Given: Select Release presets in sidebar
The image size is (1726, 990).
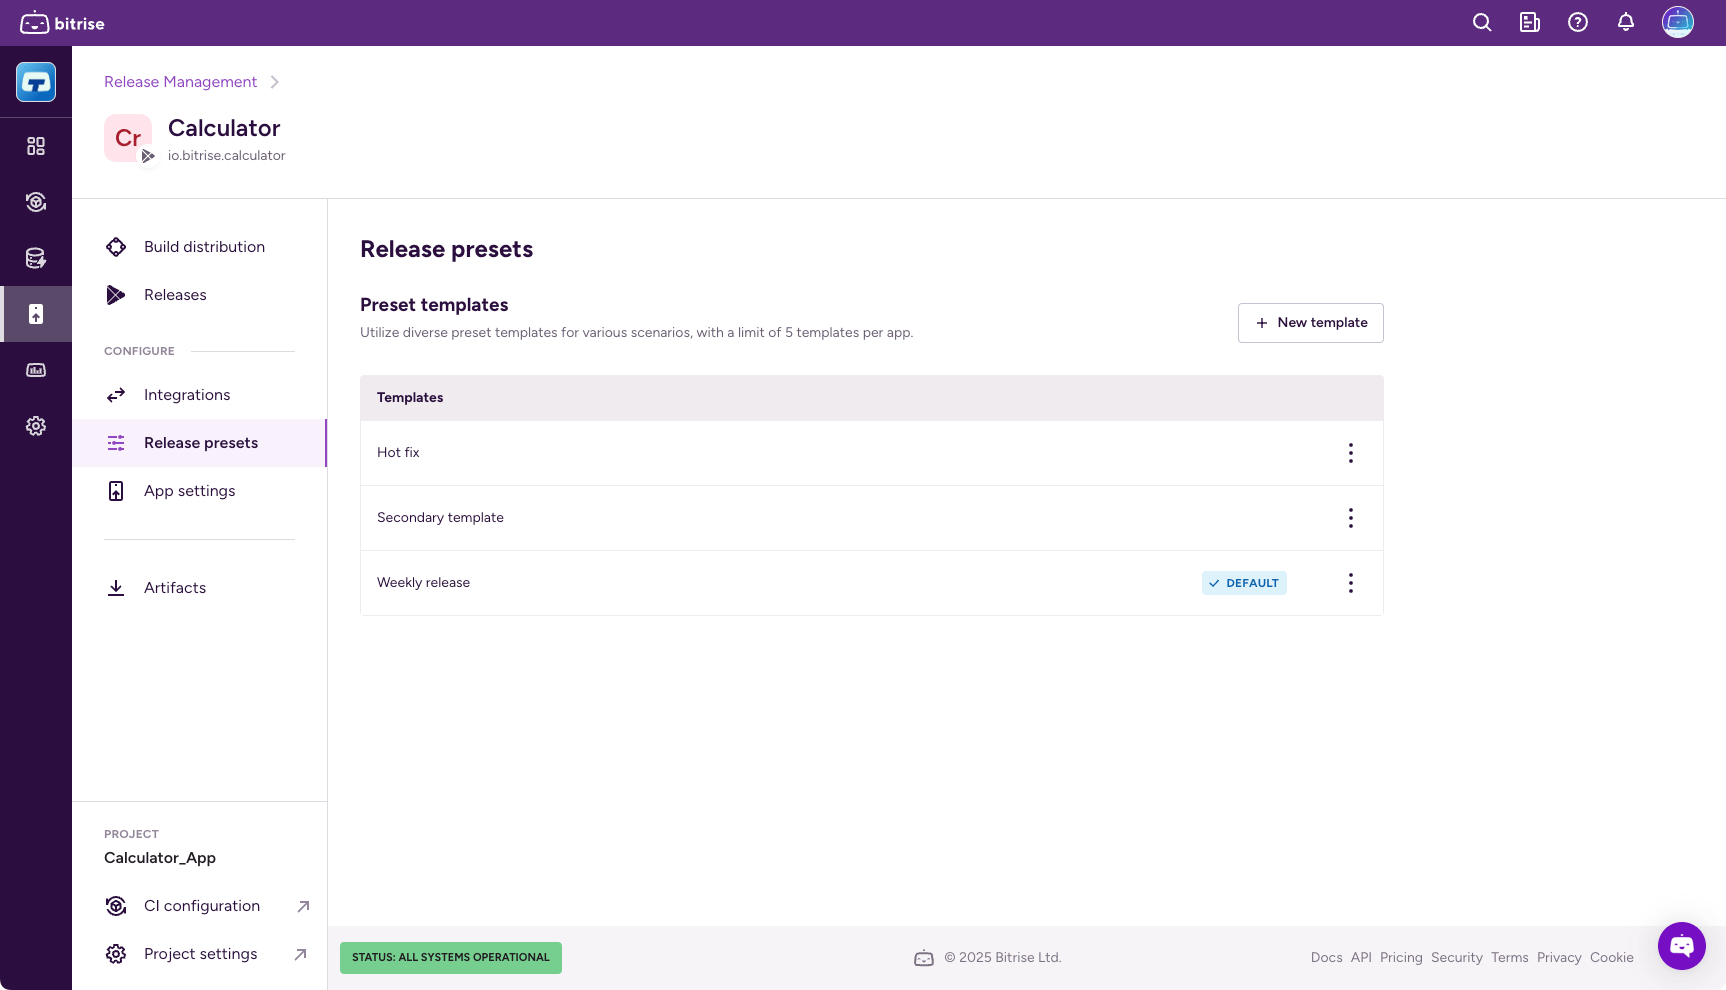Looking at the screenshot, I should pos(199,443).
